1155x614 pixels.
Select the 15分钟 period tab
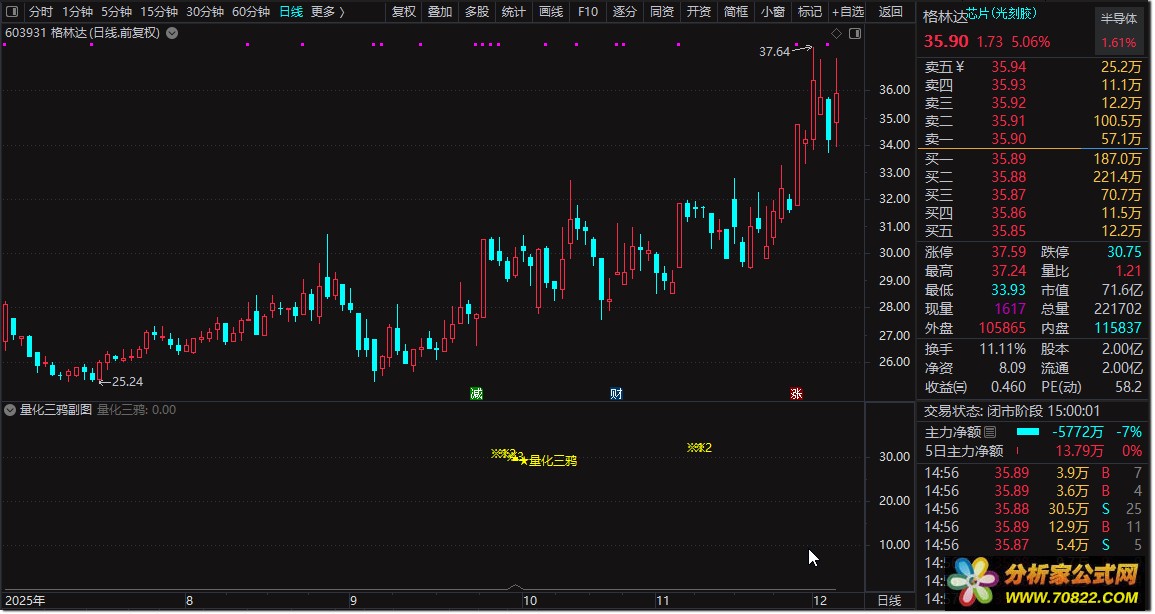pyautogui.click(x=159, y=12)
